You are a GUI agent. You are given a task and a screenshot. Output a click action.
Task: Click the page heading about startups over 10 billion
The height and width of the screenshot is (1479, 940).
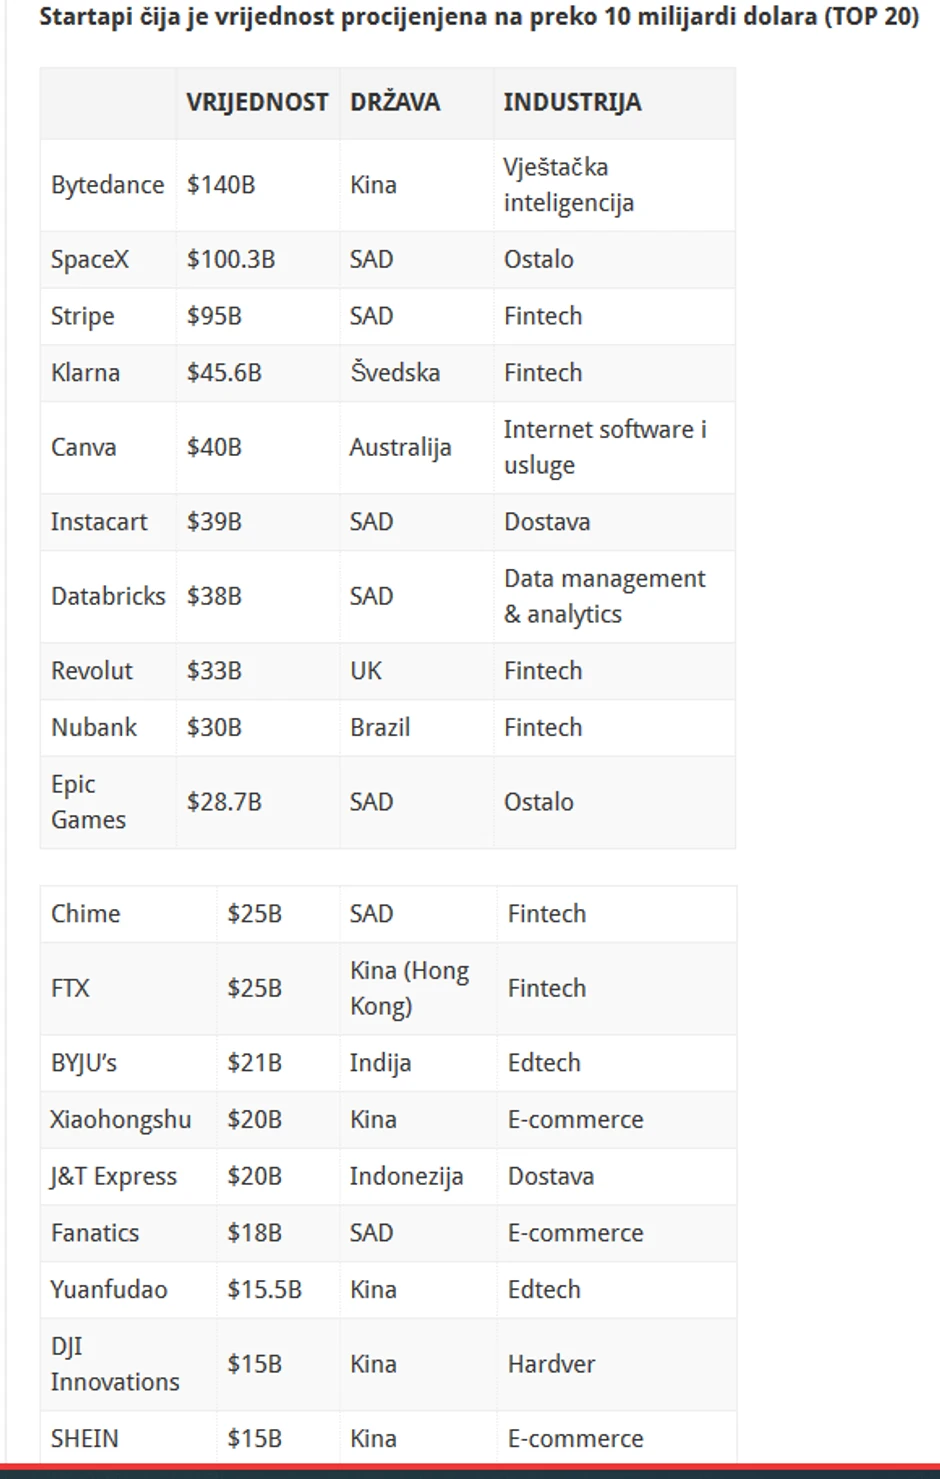(478, 17)
